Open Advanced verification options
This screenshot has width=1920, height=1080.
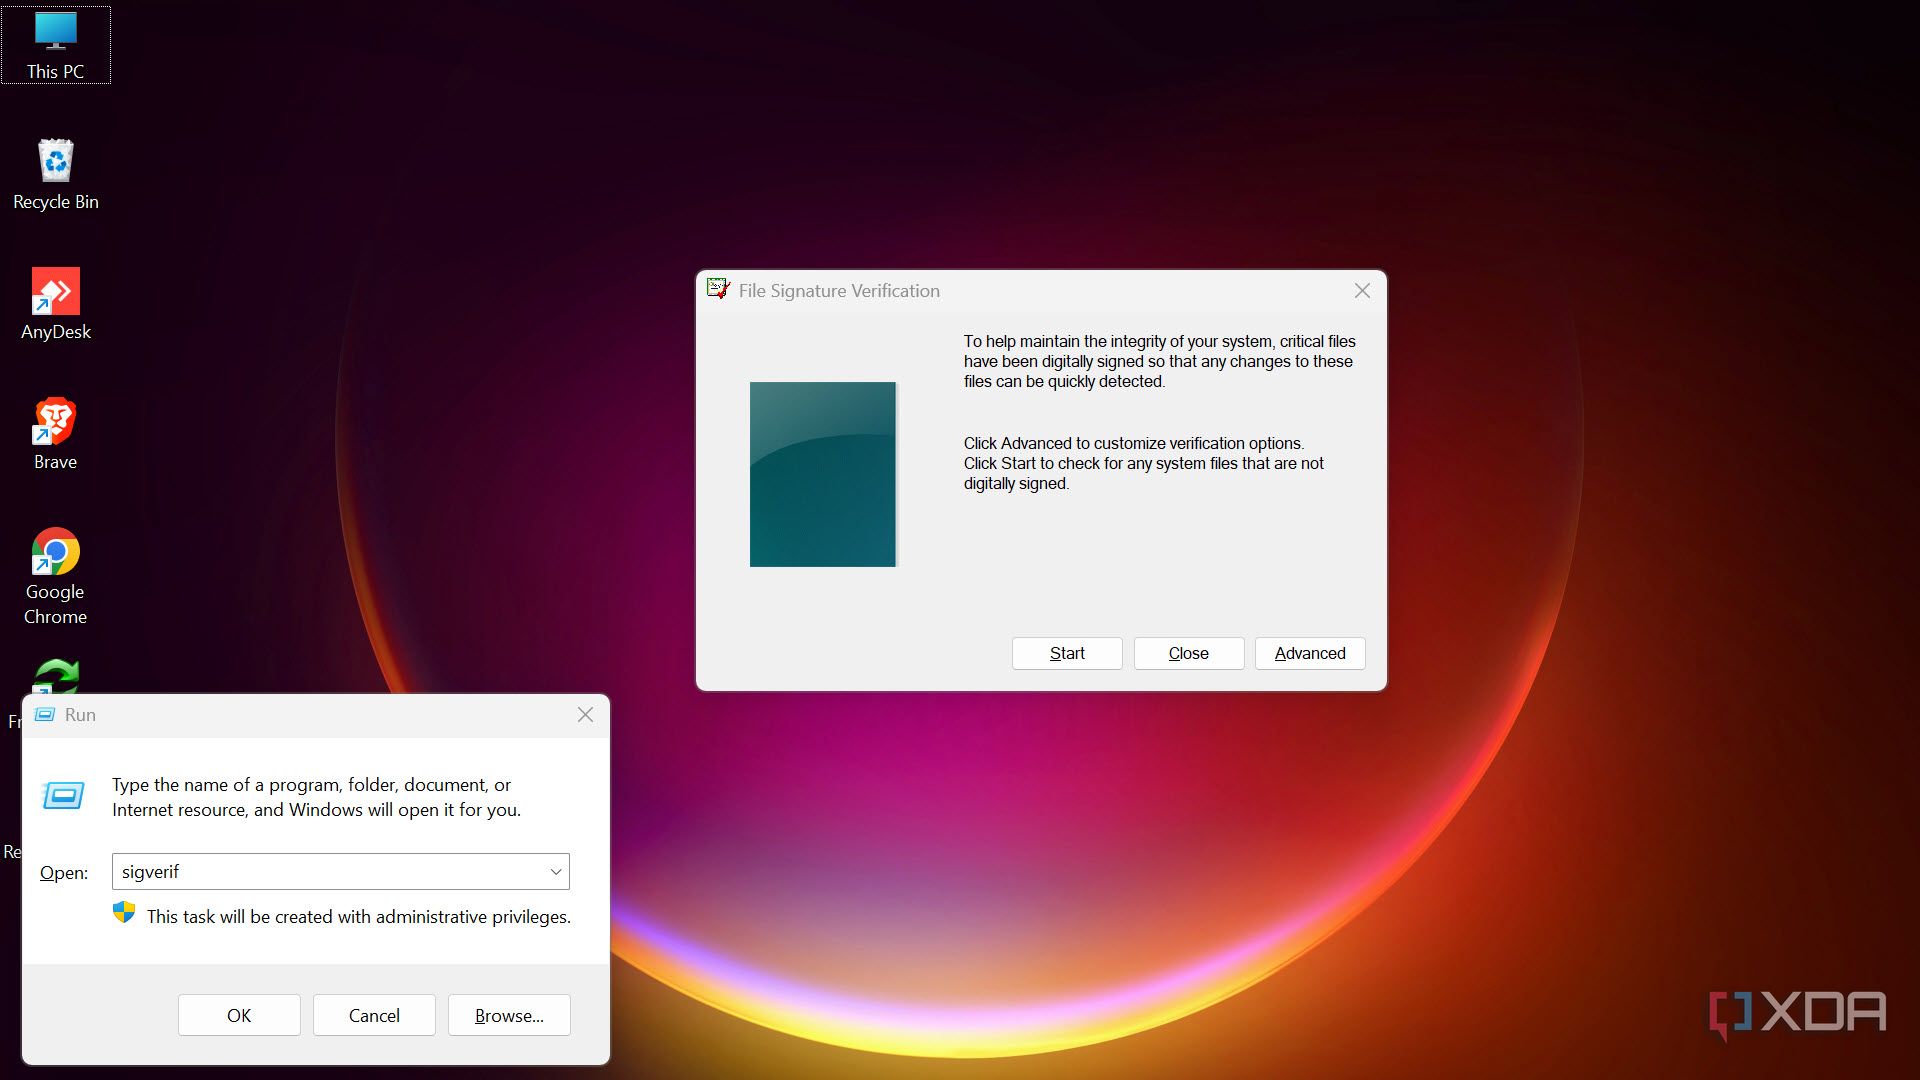(x=1310, y=653)
